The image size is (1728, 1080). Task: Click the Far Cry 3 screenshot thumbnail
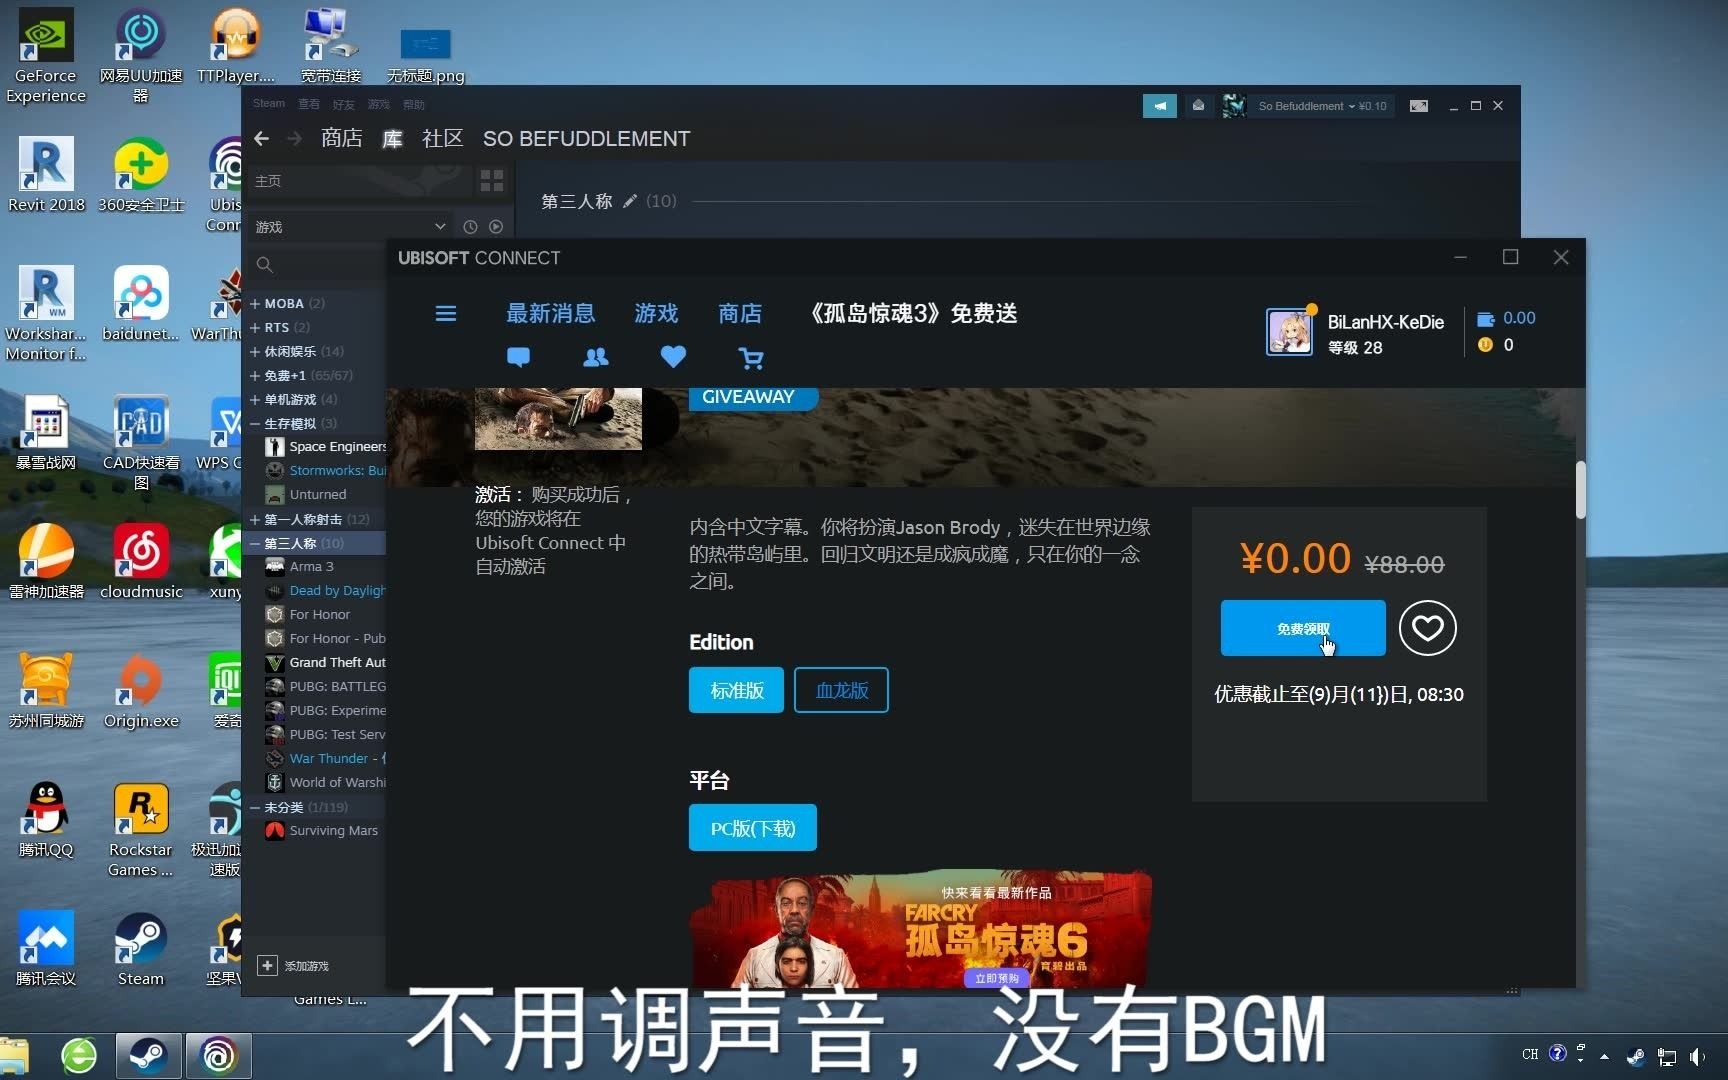pyautogui.click(x=558, y=418)
